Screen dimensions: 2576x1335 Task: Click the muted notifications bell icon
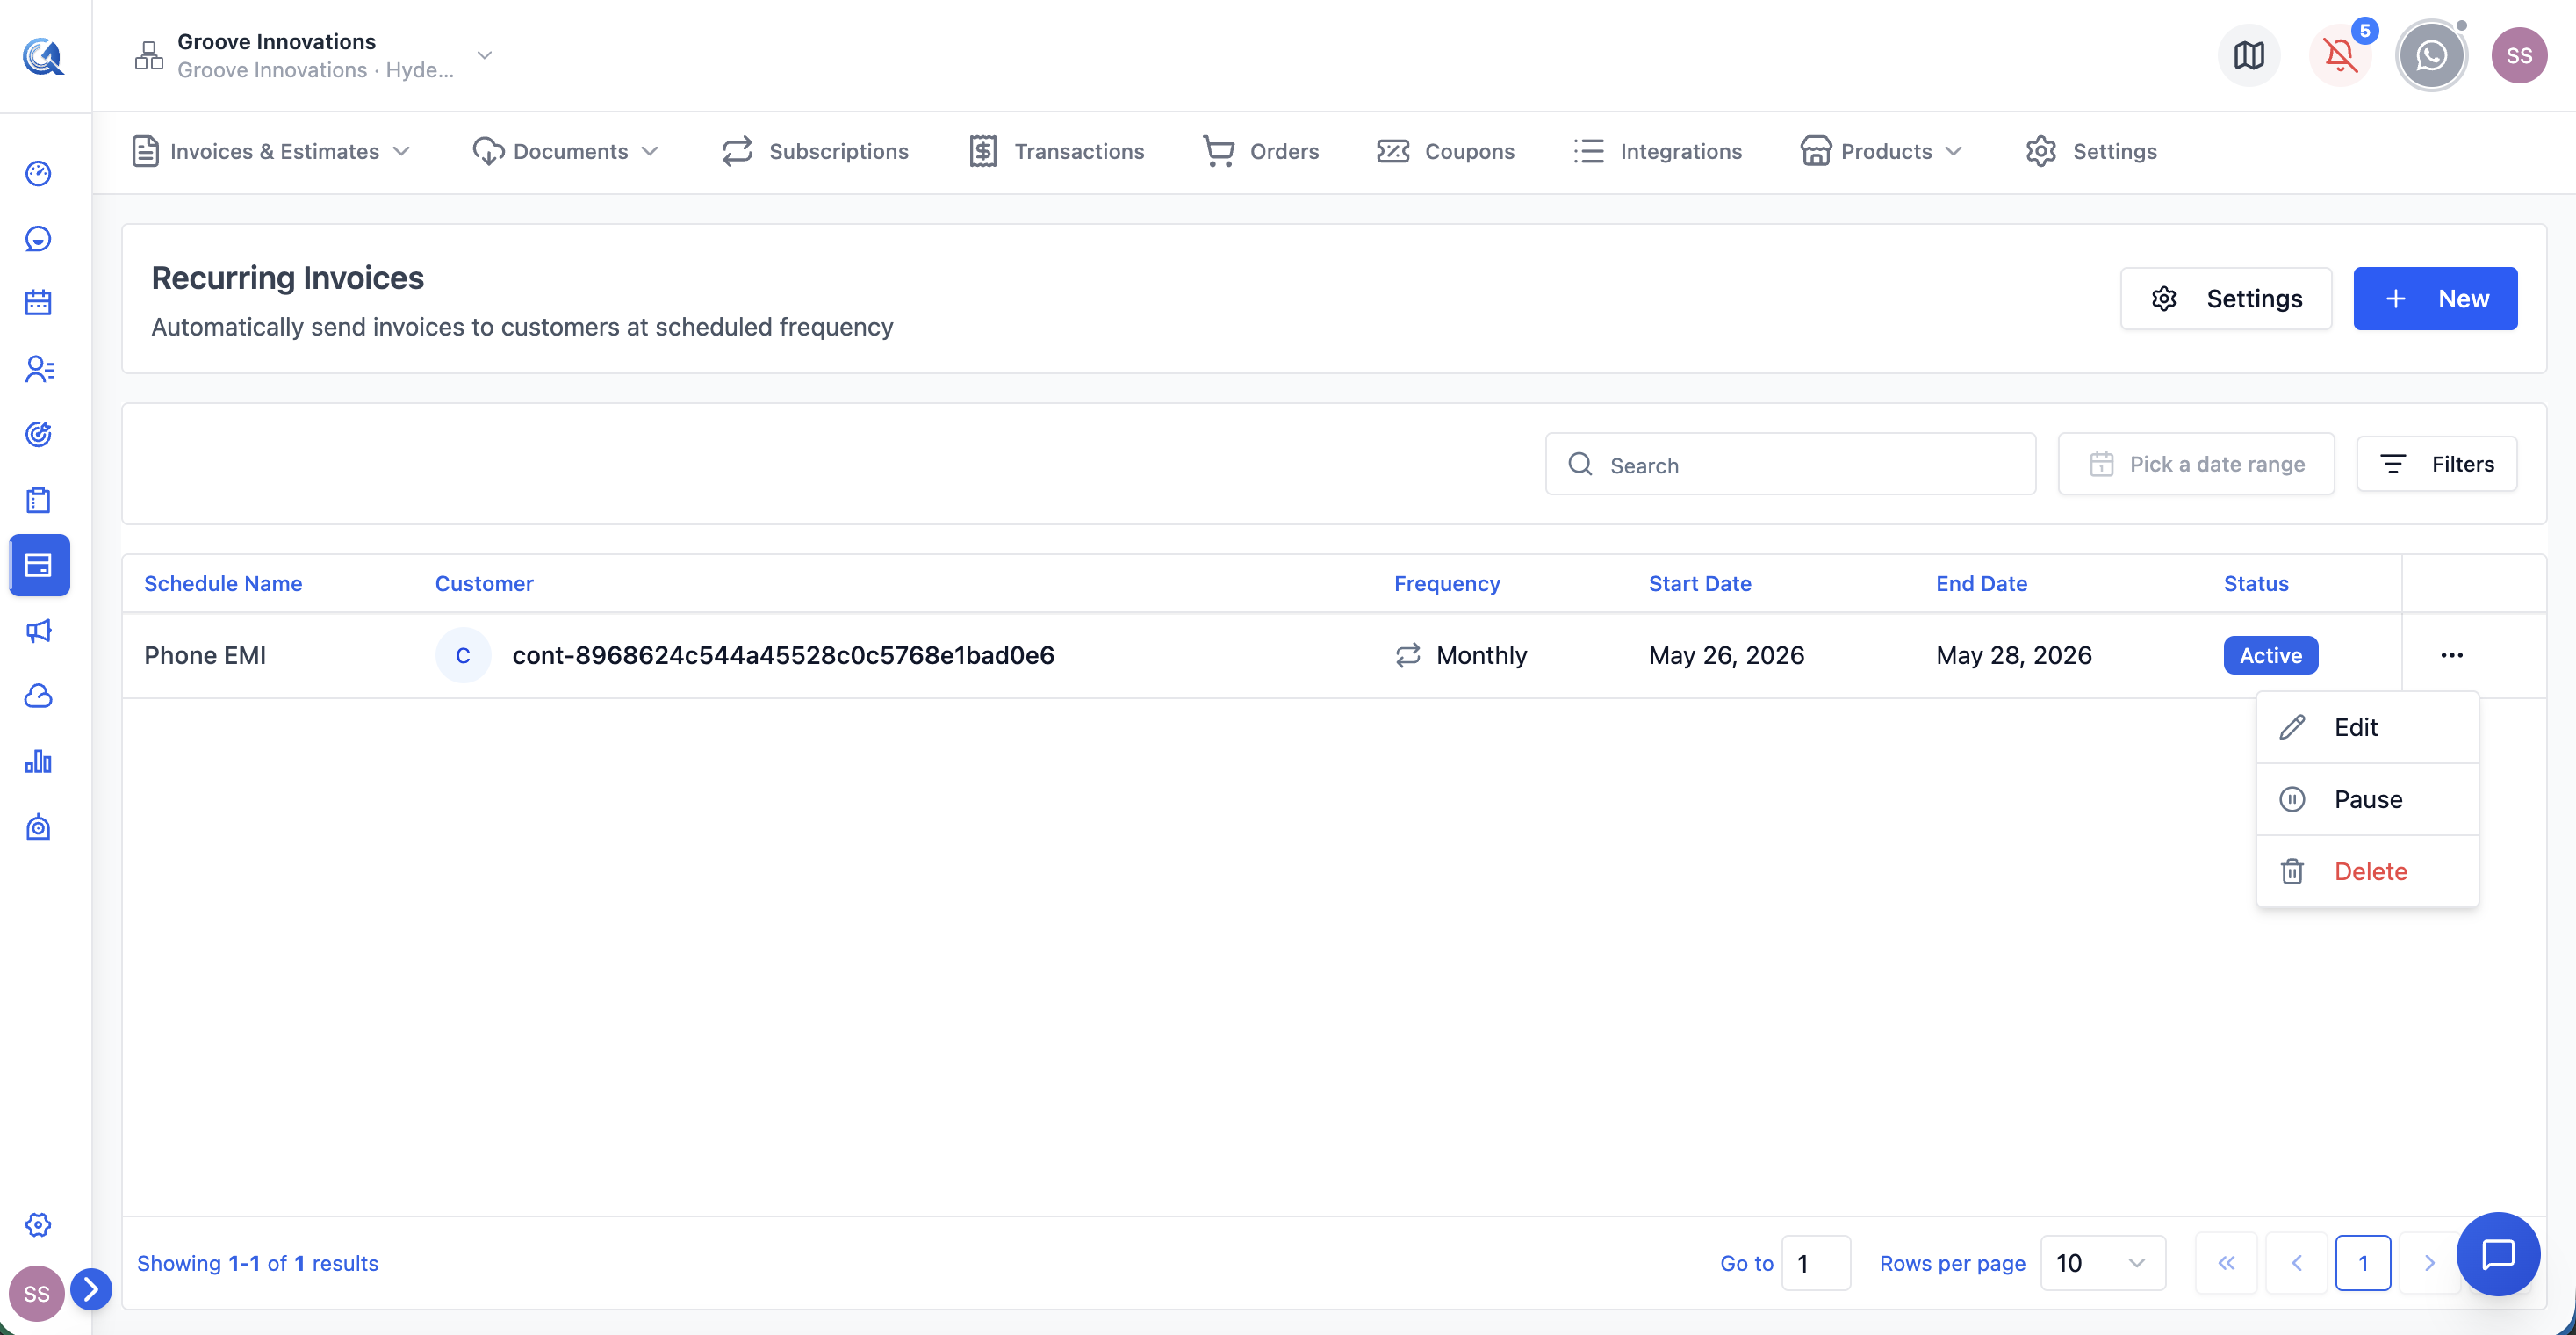[x=2340, y=56]
